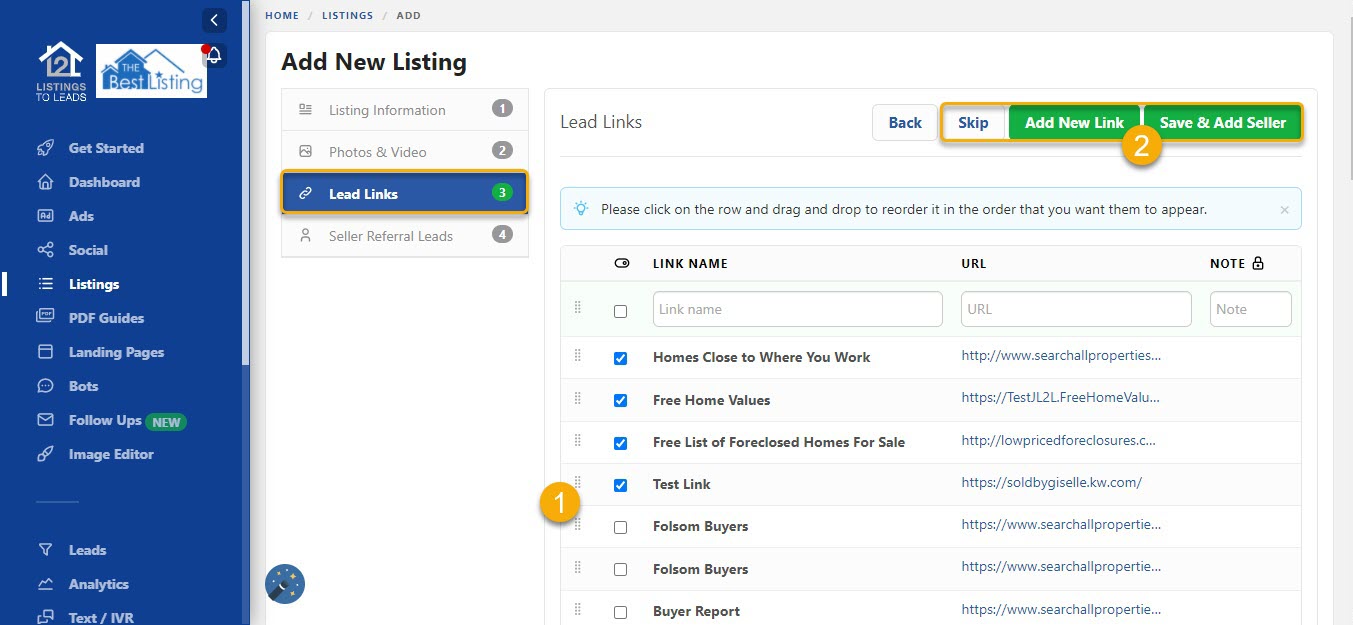1353x625 pixels.
Task: Click the Save & Add Seller button
Action: click(x=1222, y=122)
